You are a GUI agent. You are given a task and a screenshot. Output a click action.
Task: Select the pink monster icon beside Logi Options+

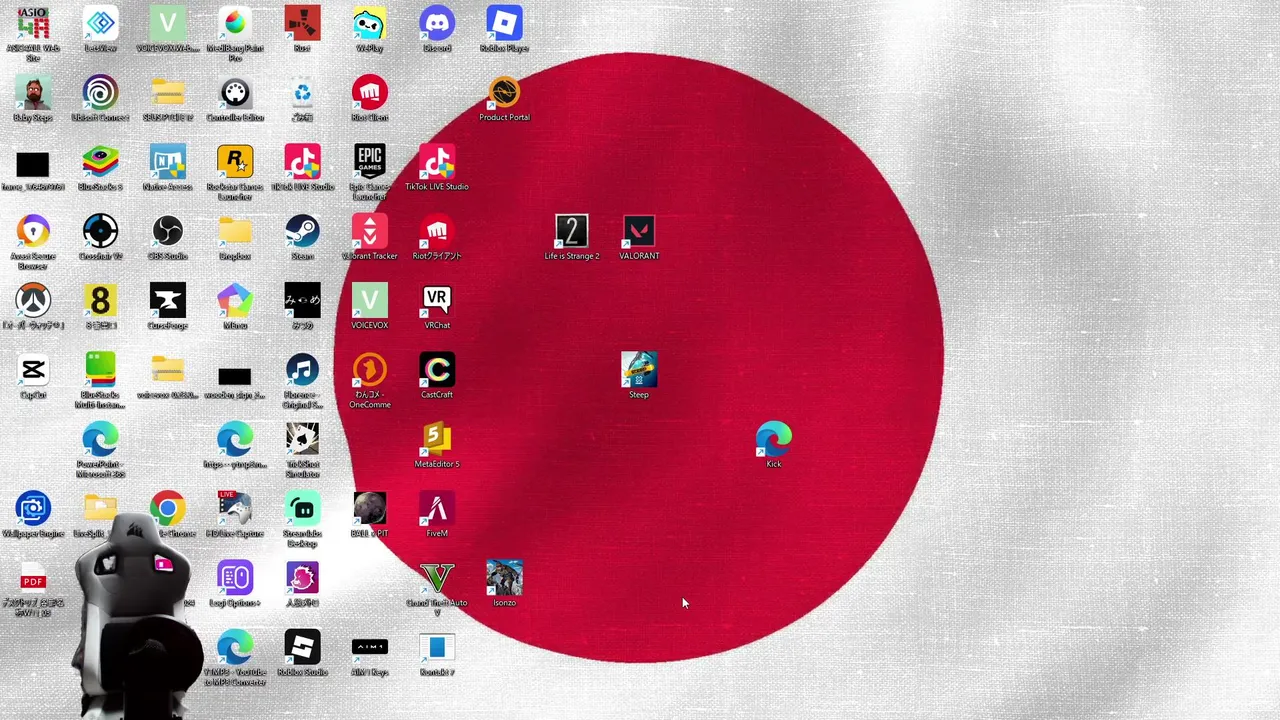(x=302, y=577)
